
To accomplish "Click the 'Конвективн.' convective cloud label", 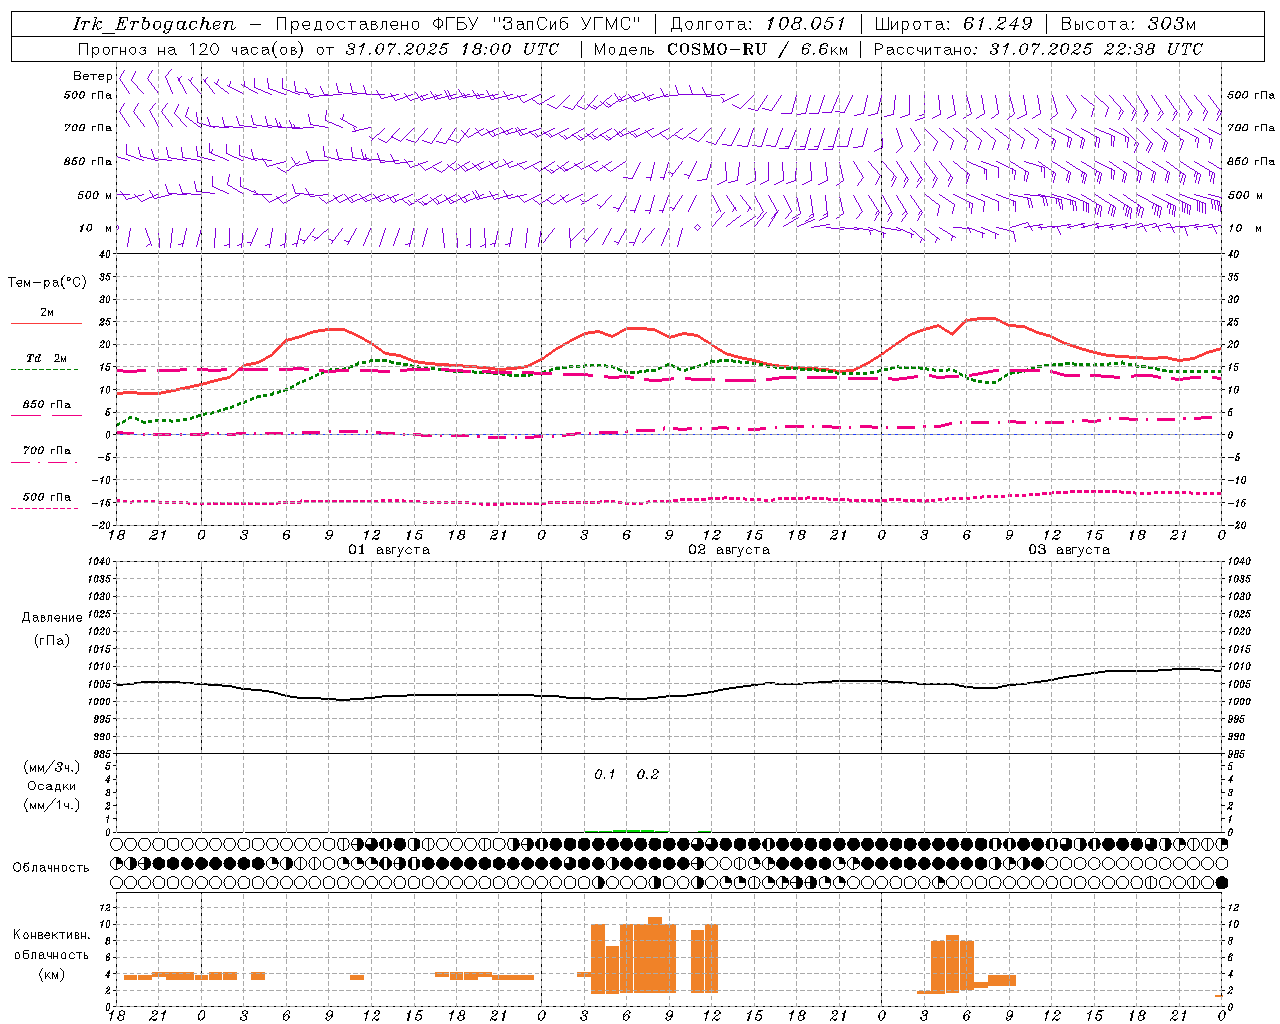I will [52, 935].
